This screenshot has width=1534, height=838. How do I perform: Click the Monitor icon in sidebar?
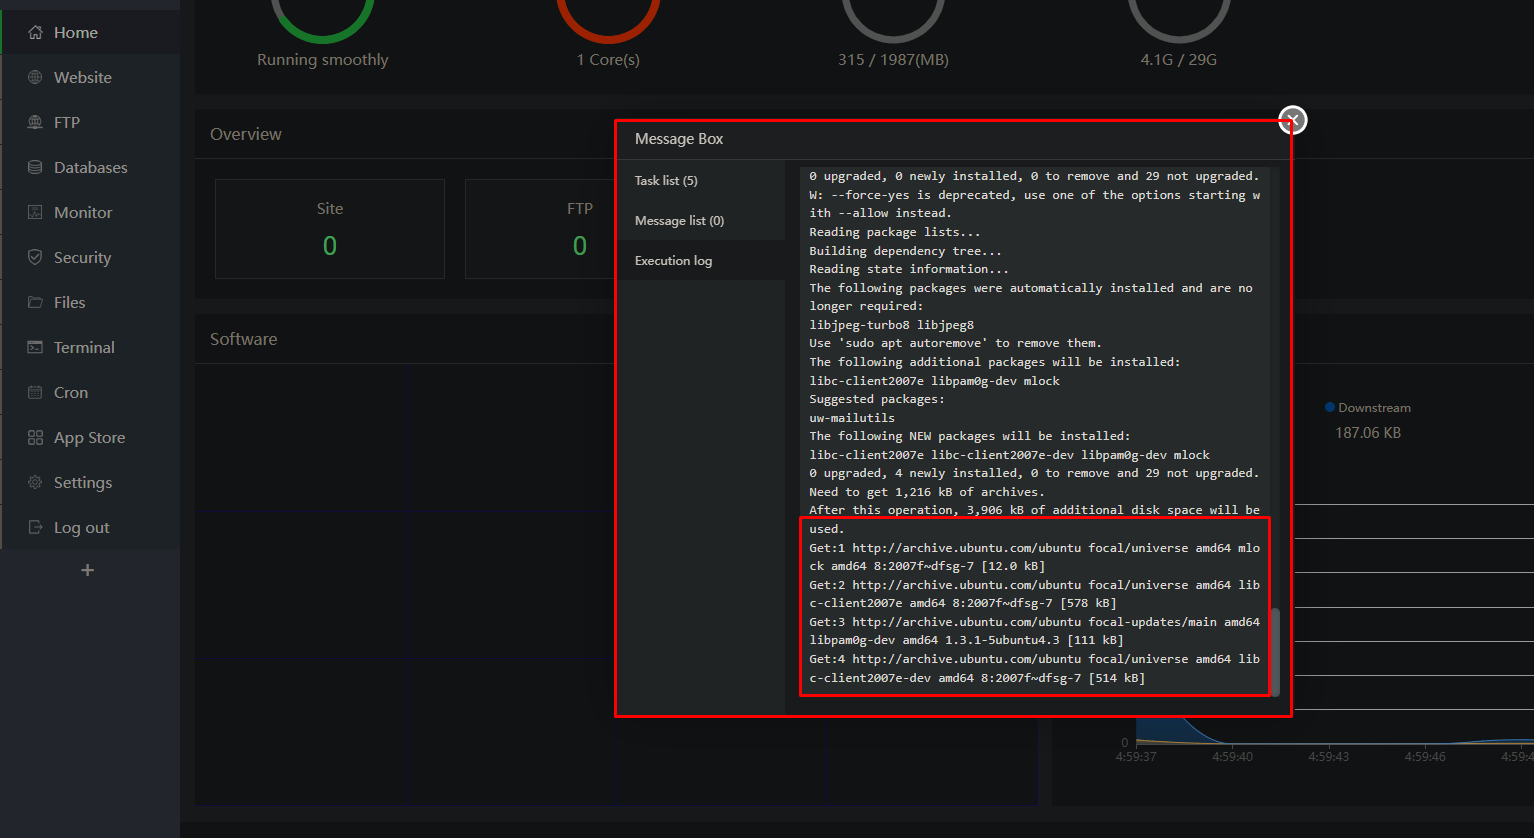click(35, 213)
